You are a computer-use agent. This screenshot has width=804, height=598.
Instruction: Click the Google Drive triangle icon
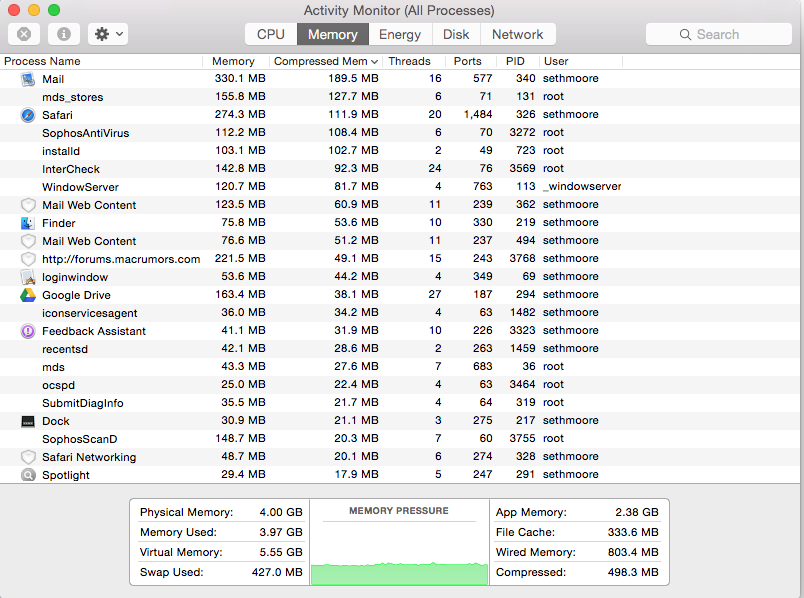tap(28, 295)
